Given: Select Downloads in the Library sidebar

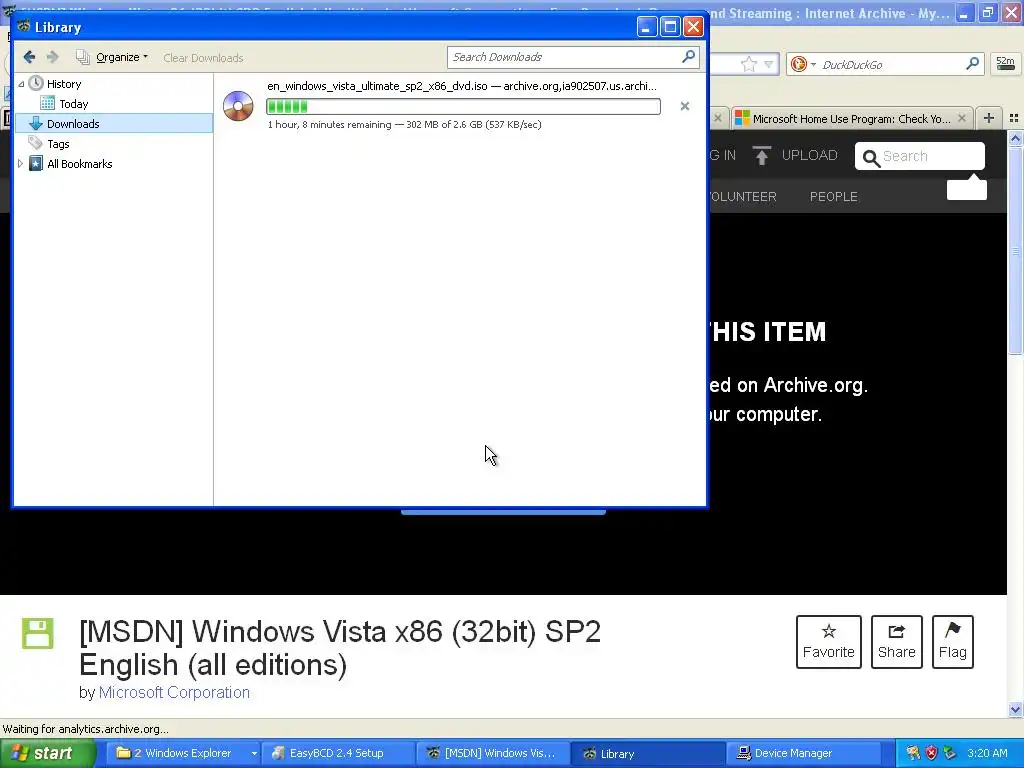Looking at the screenshot, I should 114,123.
